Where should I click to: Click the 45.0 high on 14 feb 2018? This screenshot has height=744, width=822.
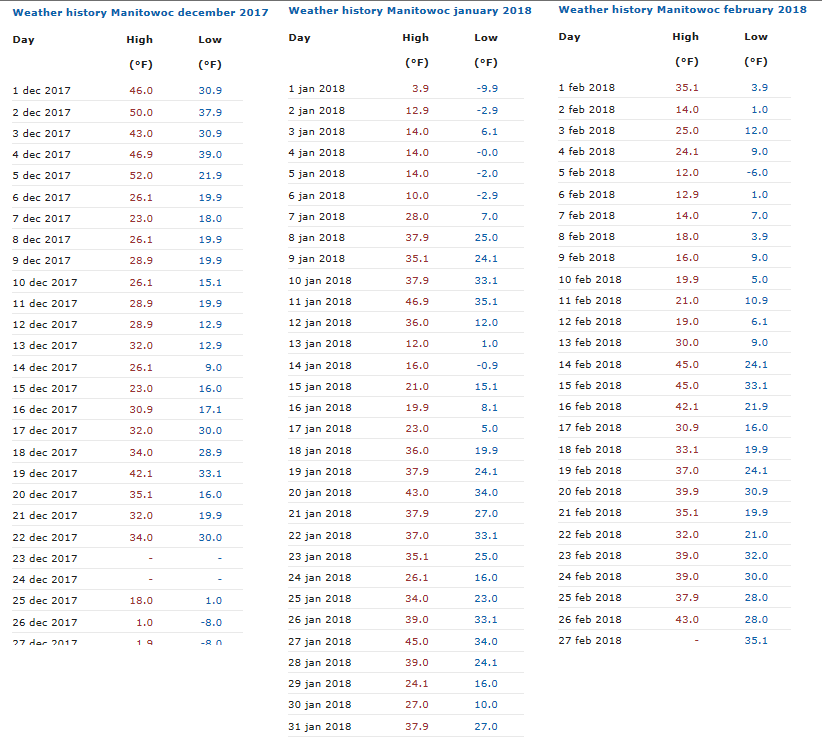[x=687, y=364]
